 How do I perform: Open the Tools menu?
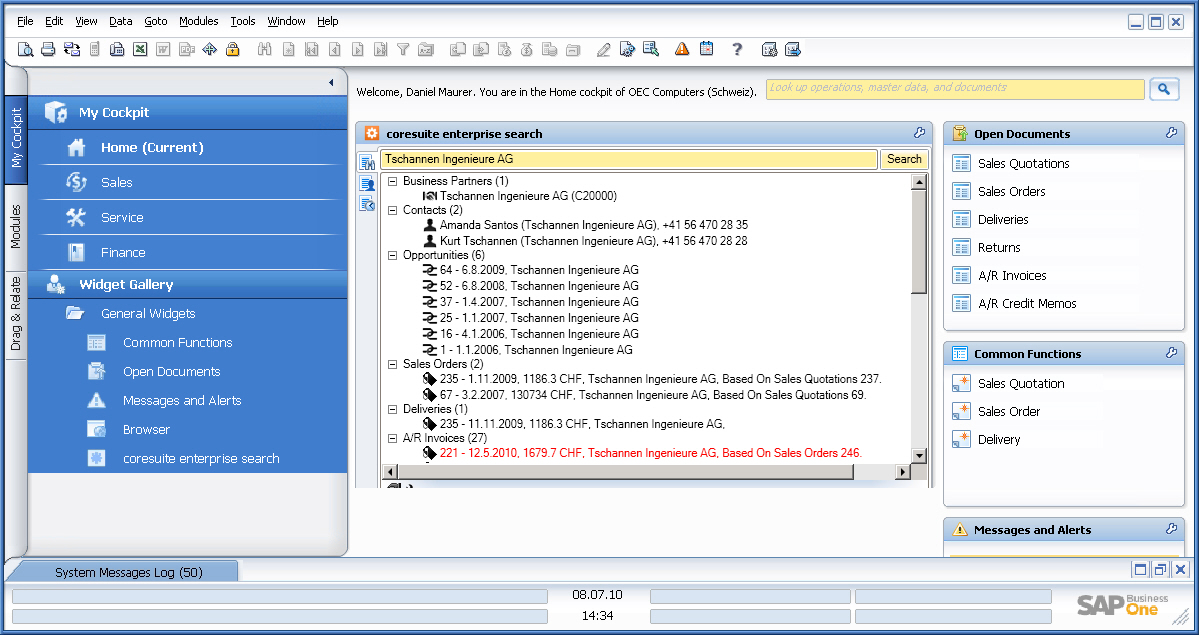[x=242, y=21]
